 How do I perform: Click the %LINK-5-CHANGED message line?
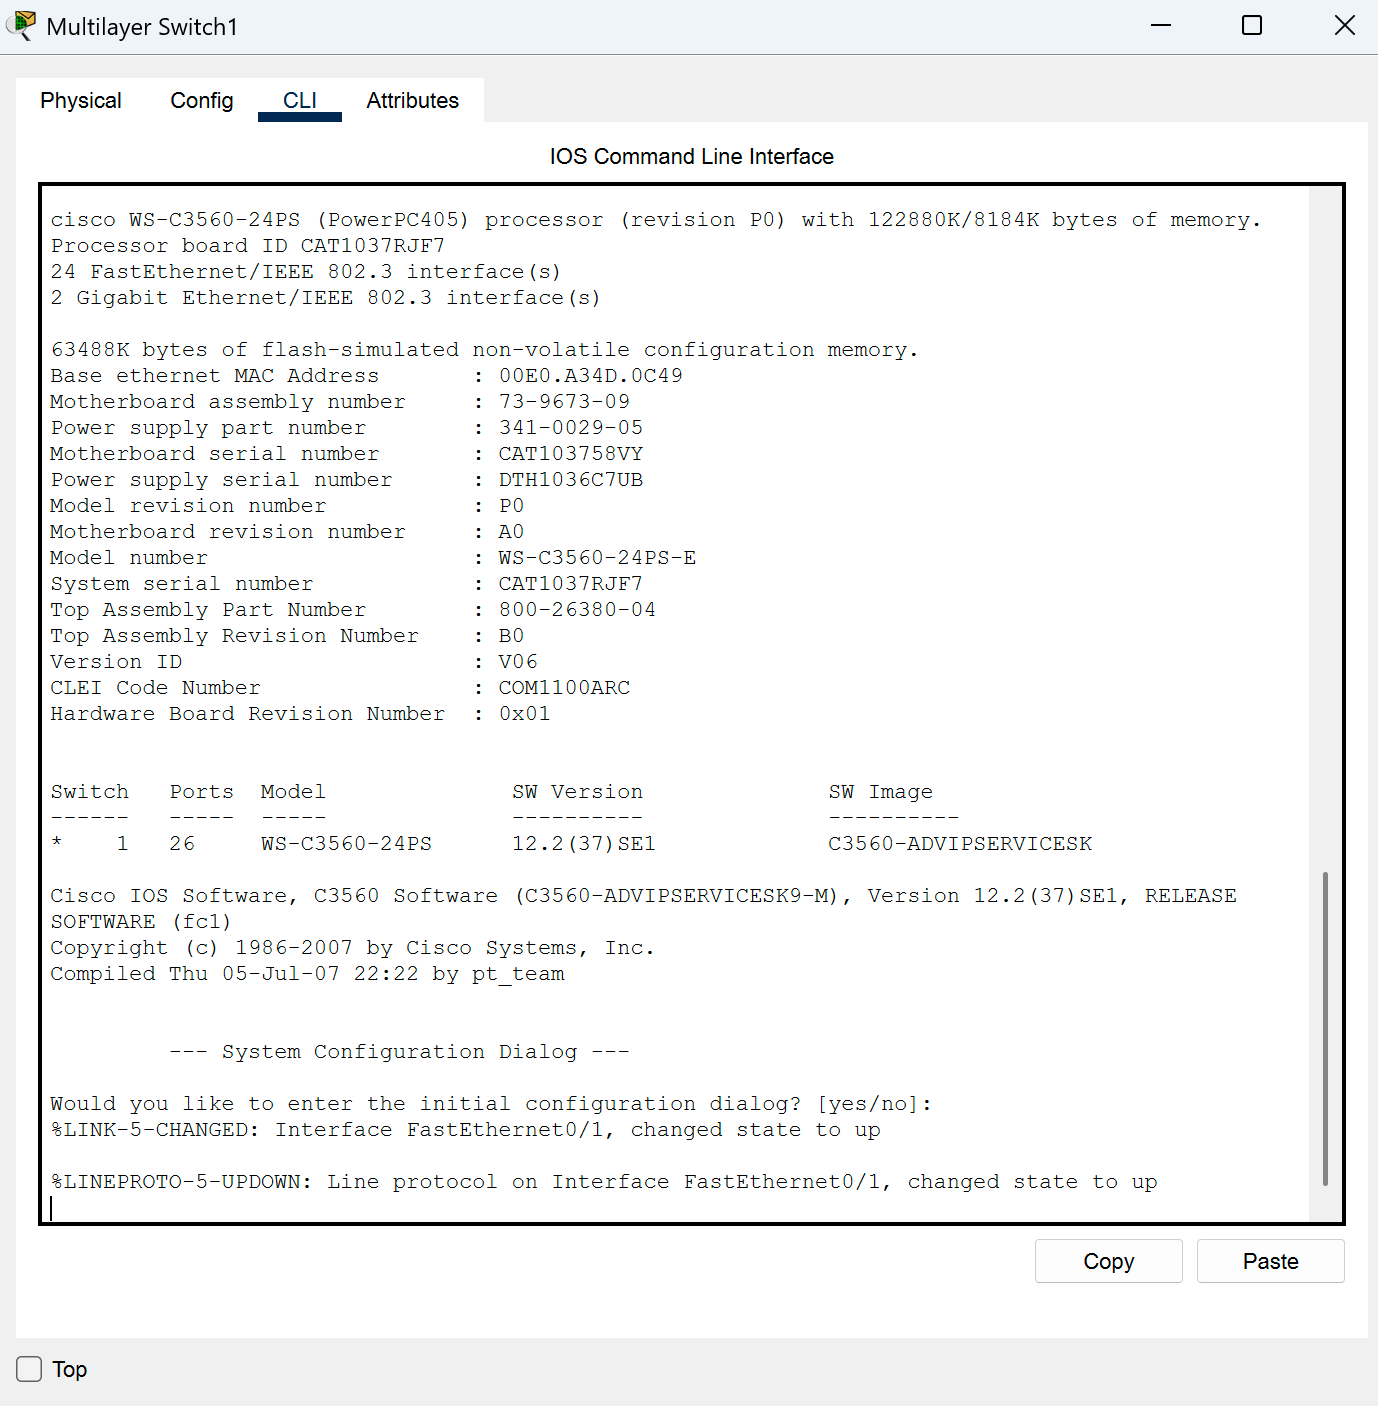[x=466, y=1130]
